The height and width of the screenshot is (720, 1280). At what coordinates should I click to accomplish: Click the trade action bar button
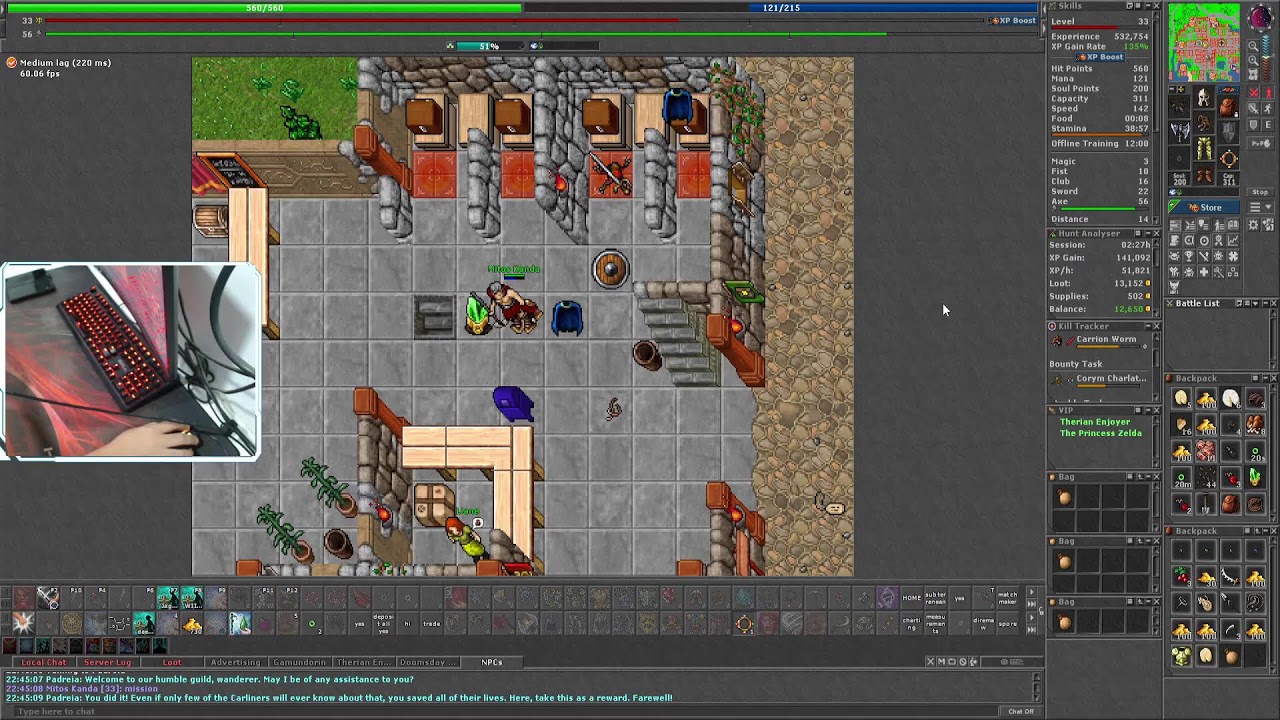[x=432, y=623]
